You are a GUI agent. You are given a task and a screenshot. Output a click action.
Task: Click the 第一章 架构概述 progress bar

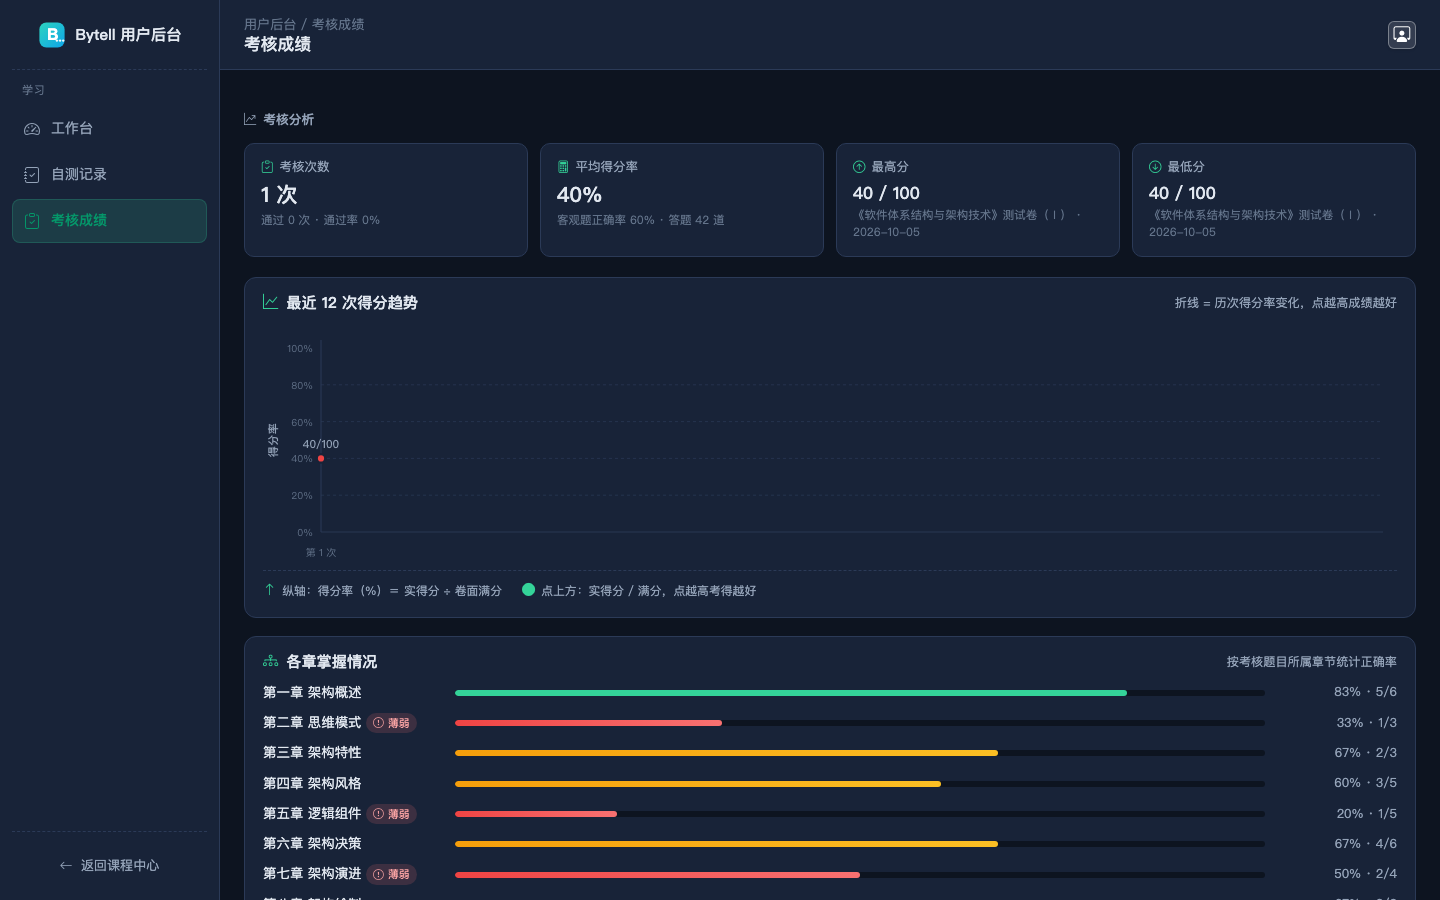coord(860,692)
